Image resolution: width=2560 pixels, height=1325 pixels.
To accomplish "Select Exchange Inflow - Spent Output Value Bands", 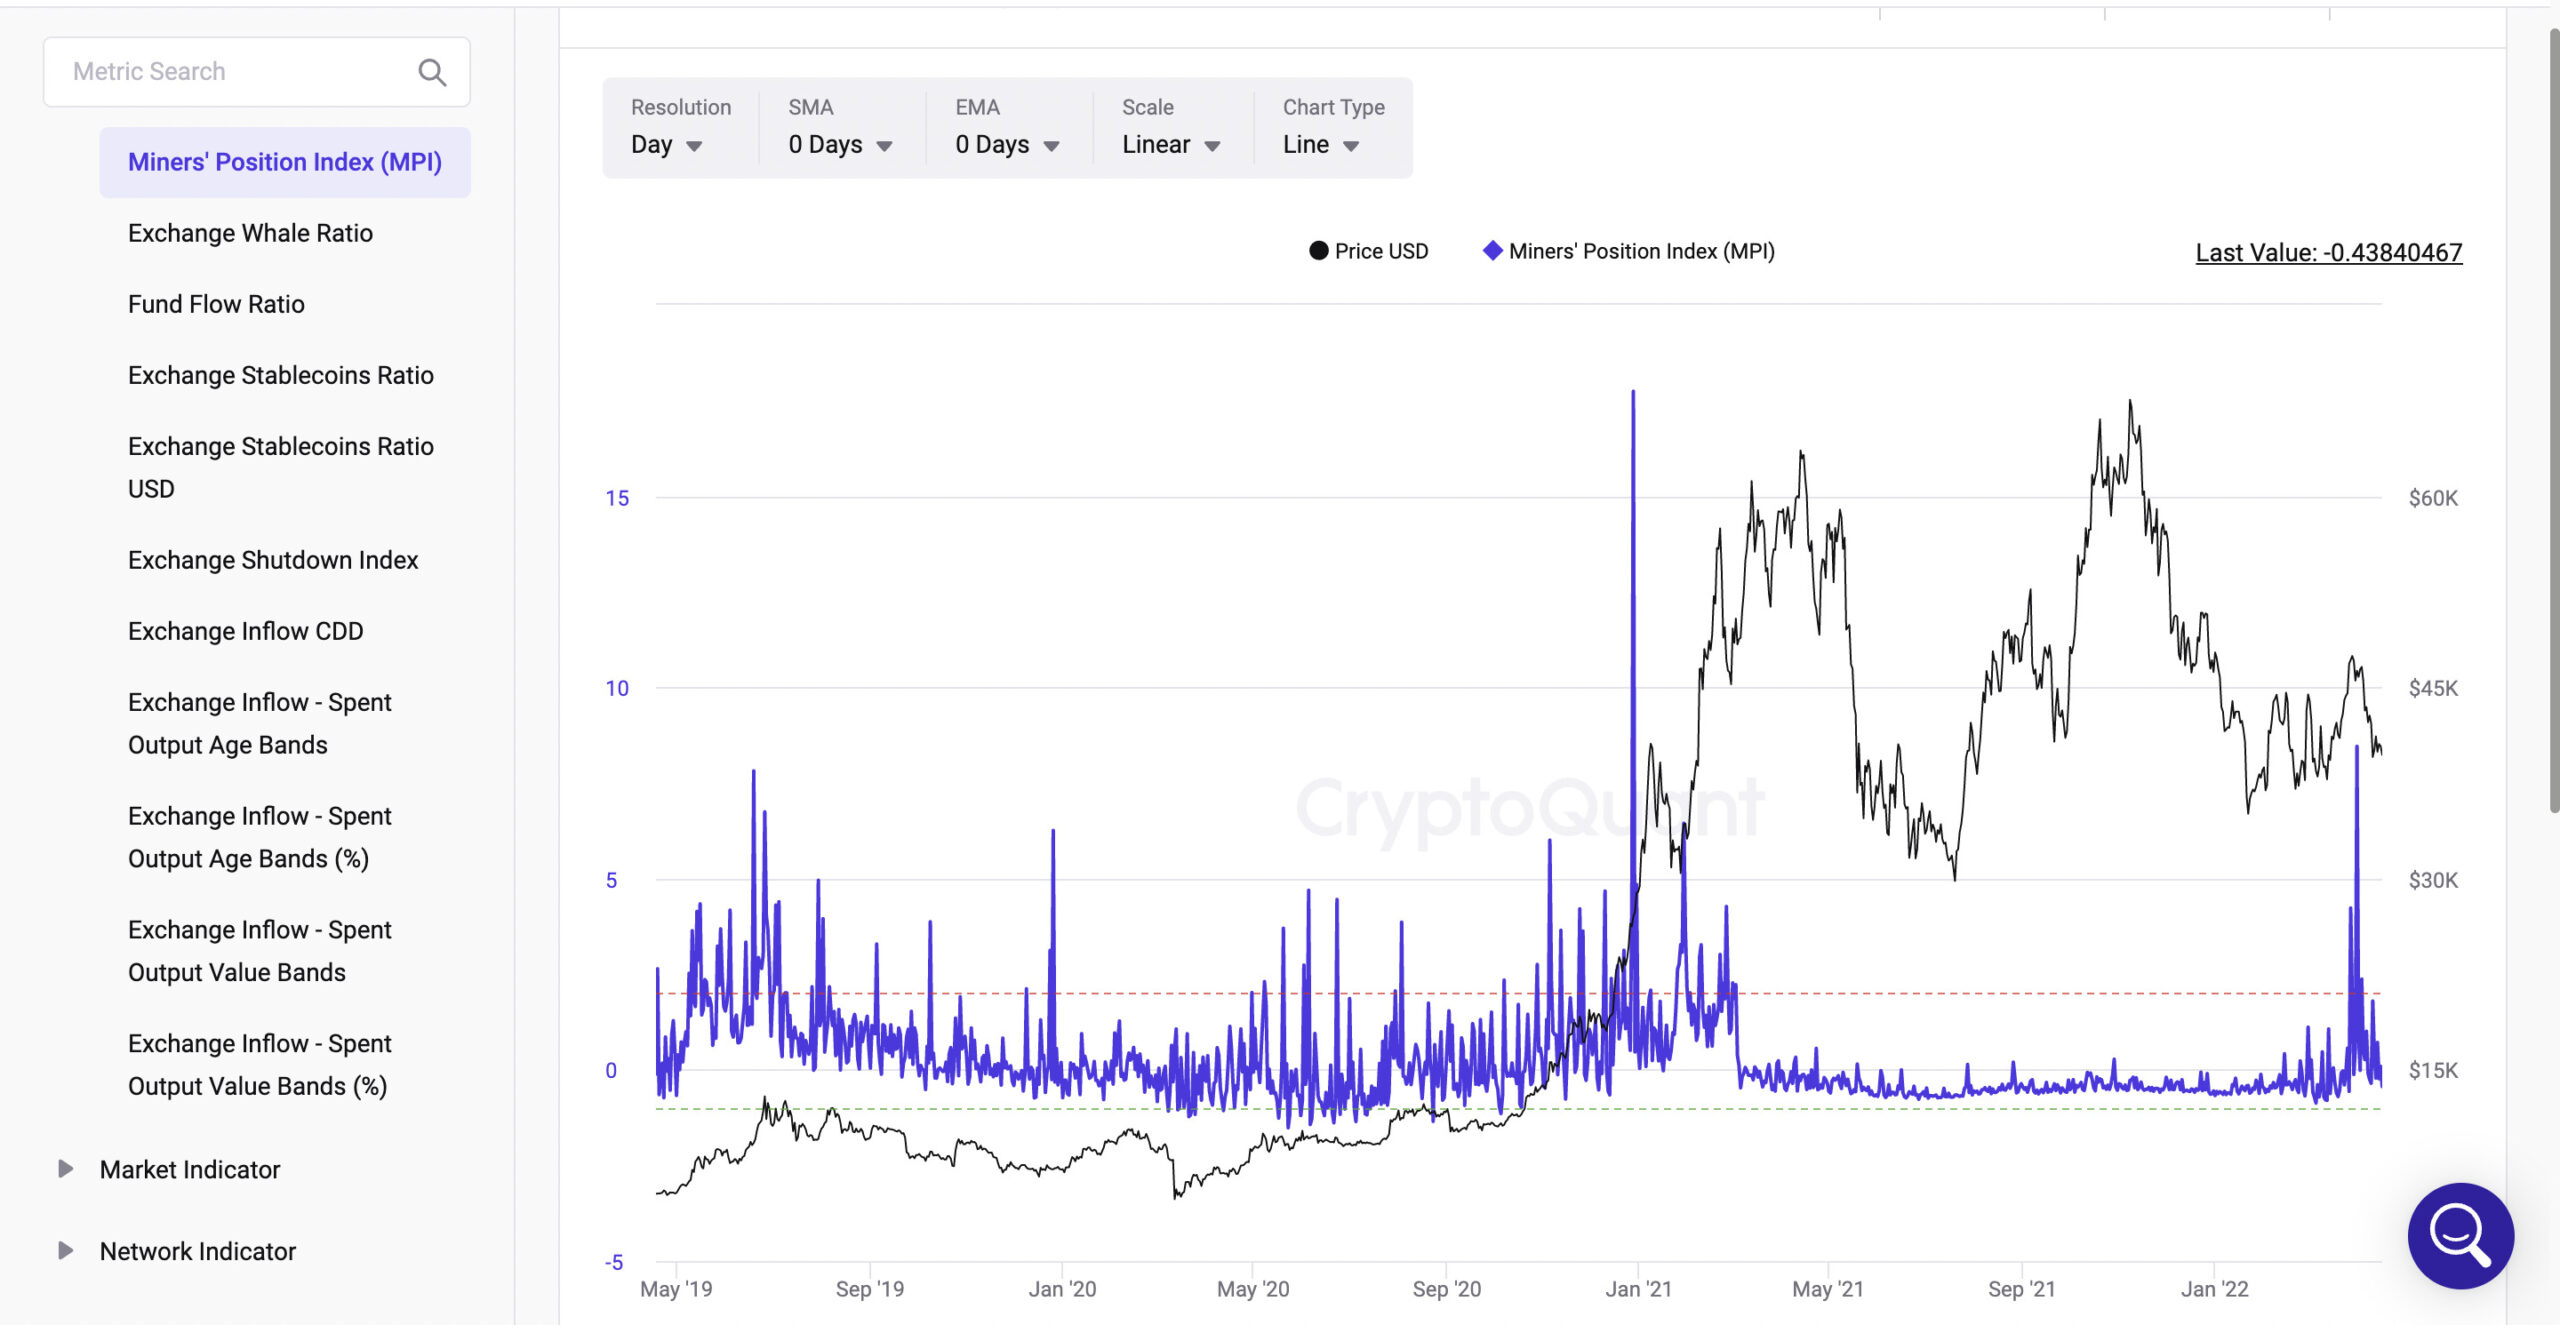I will [260, 951].
